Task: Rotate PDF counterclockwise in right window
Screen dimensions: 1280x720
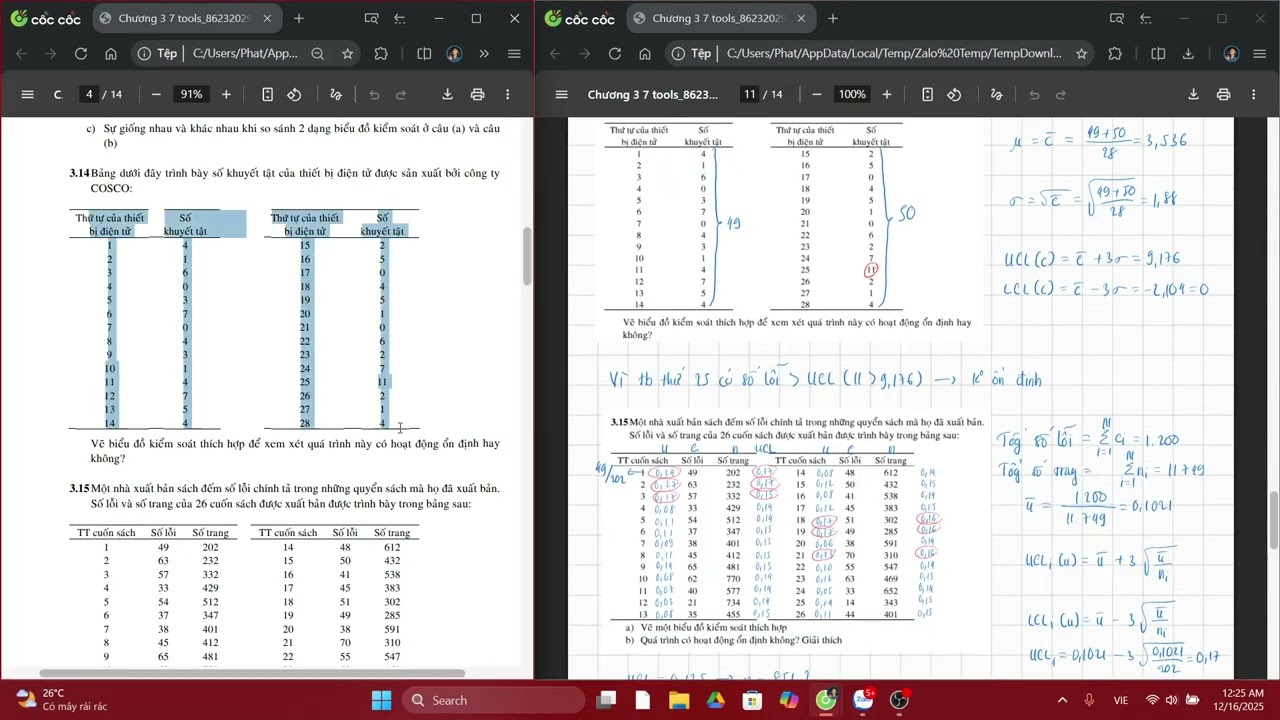Action: pyautogui.click(x=954, y=94)
